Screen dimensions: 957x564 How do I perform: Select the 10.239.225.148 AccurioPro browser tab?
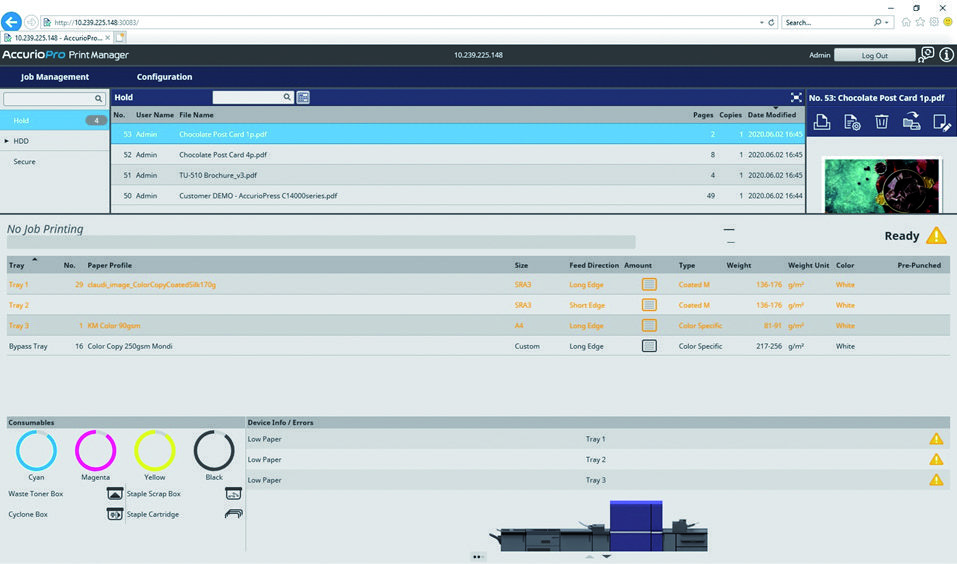[57, 38]
